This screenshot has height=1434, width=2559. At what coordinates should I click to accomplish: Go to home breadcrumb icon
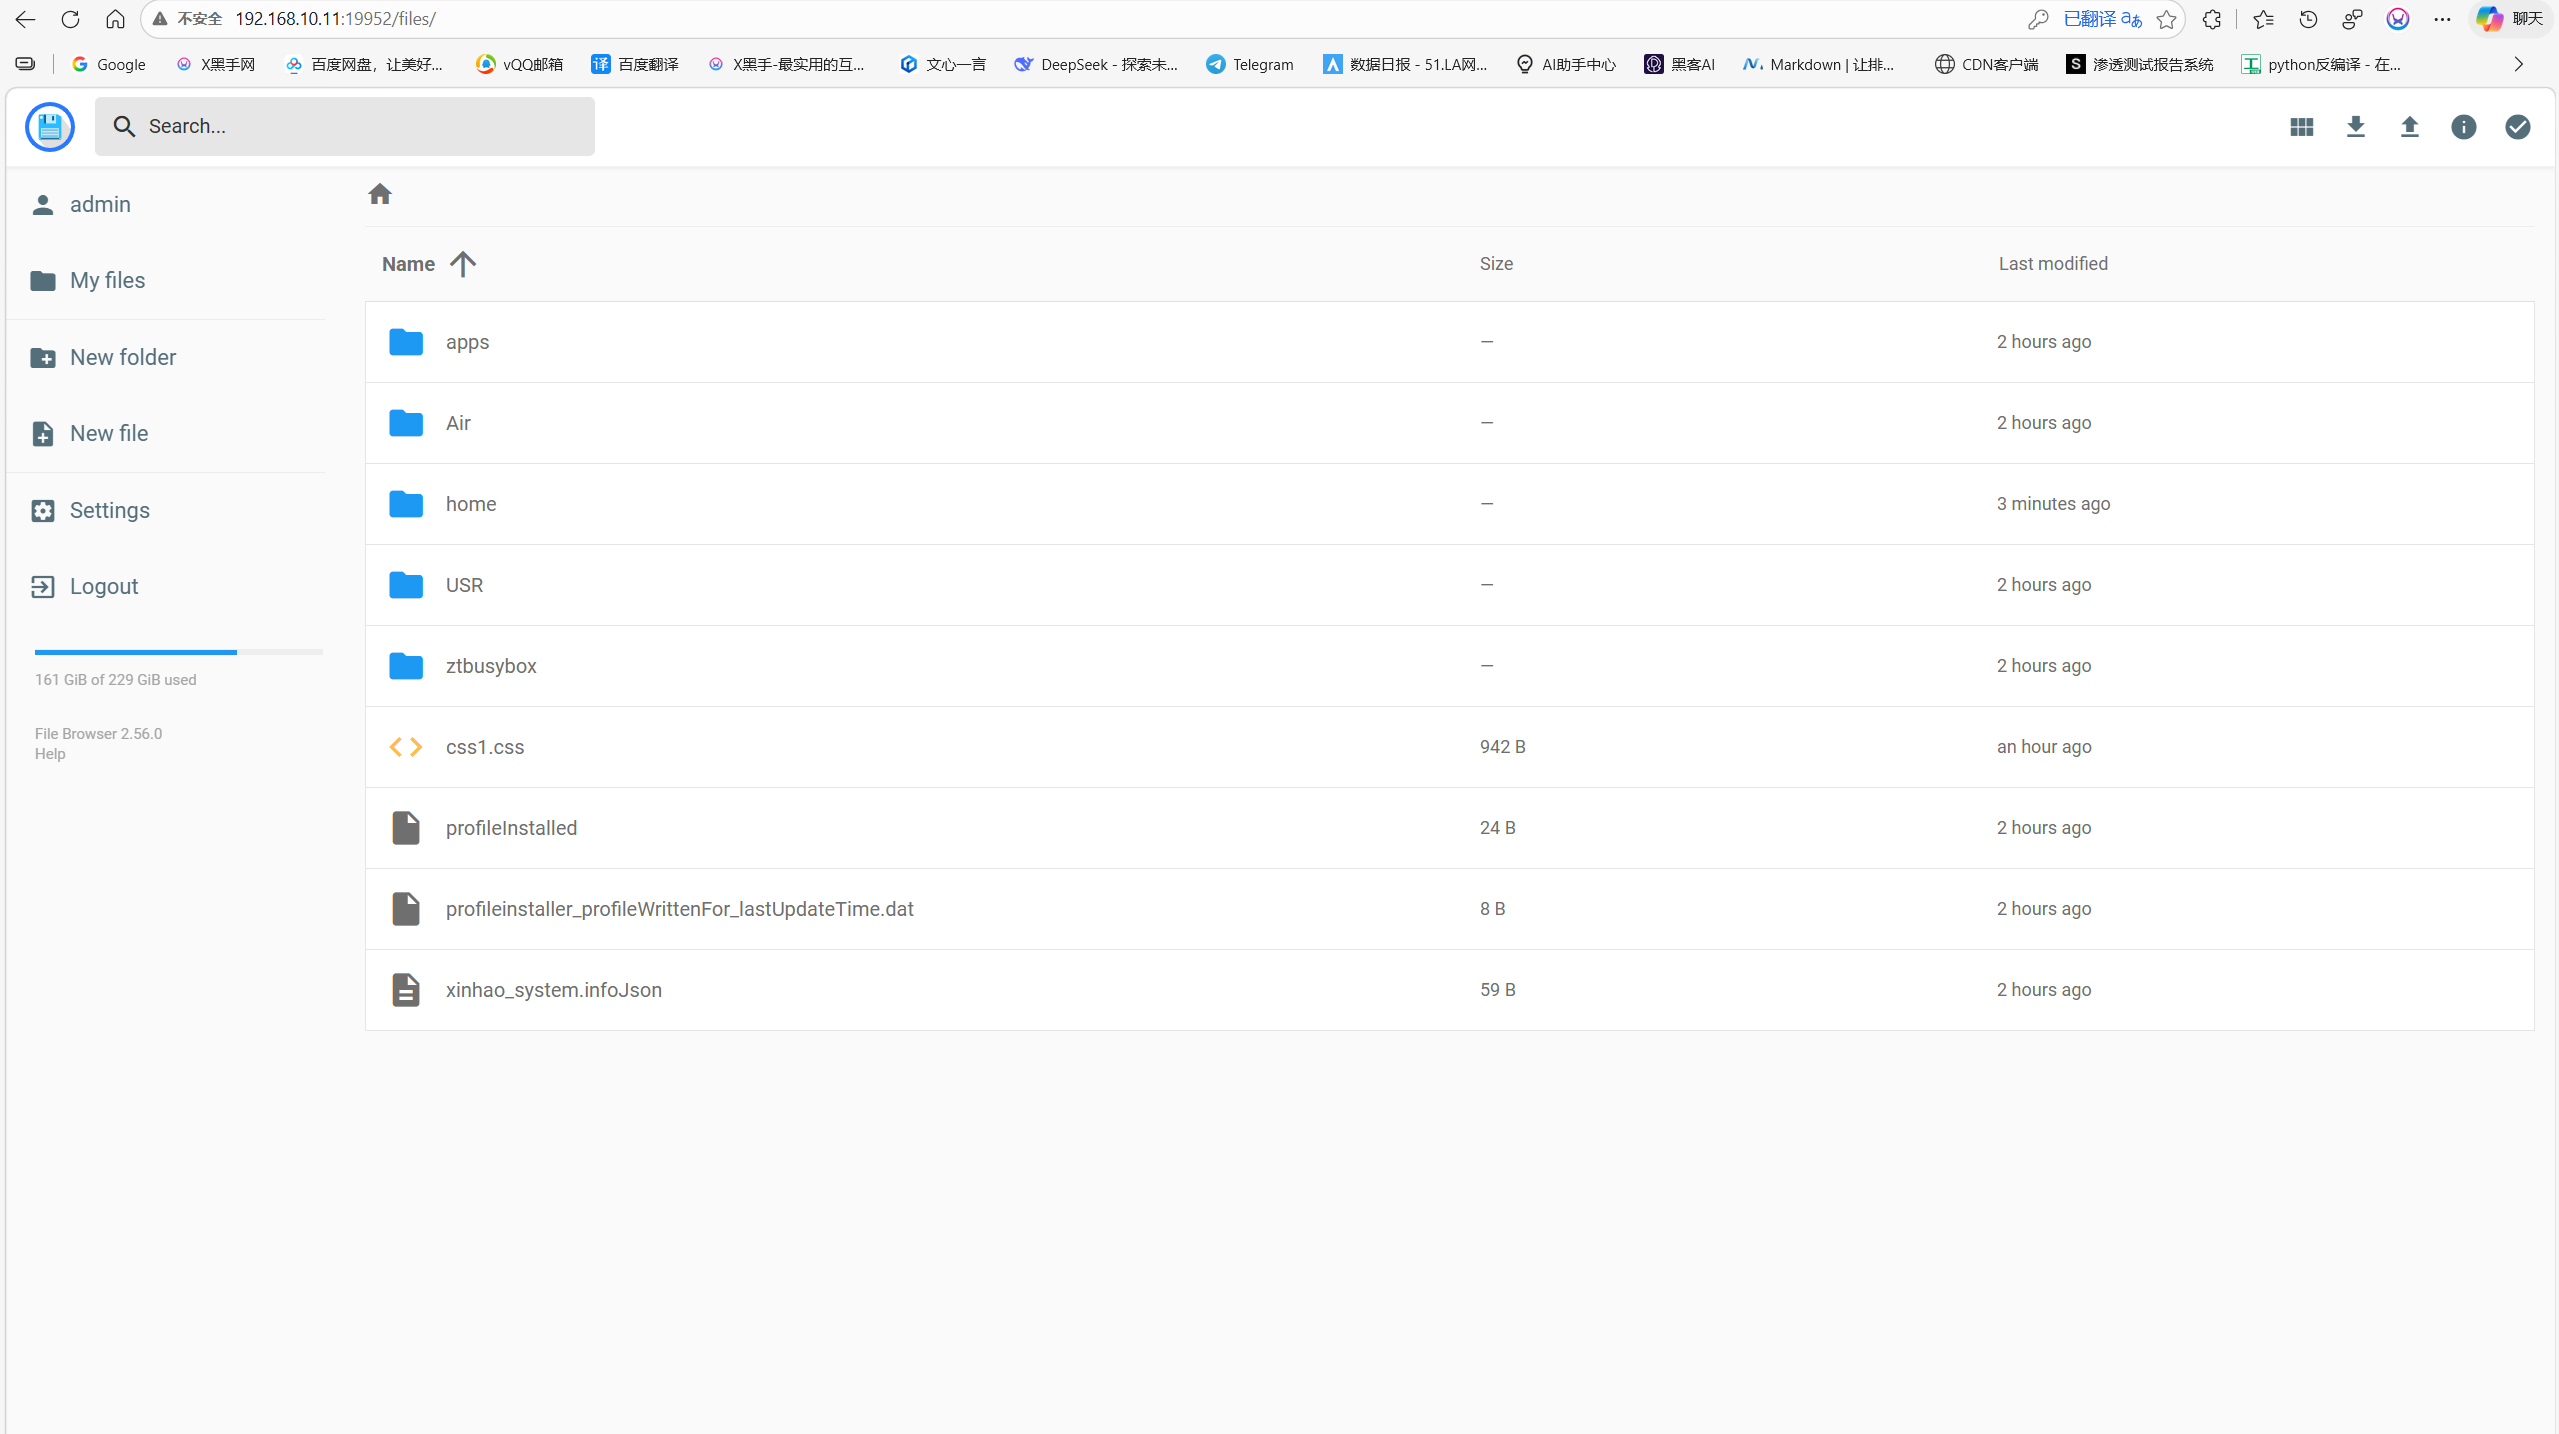379,194
